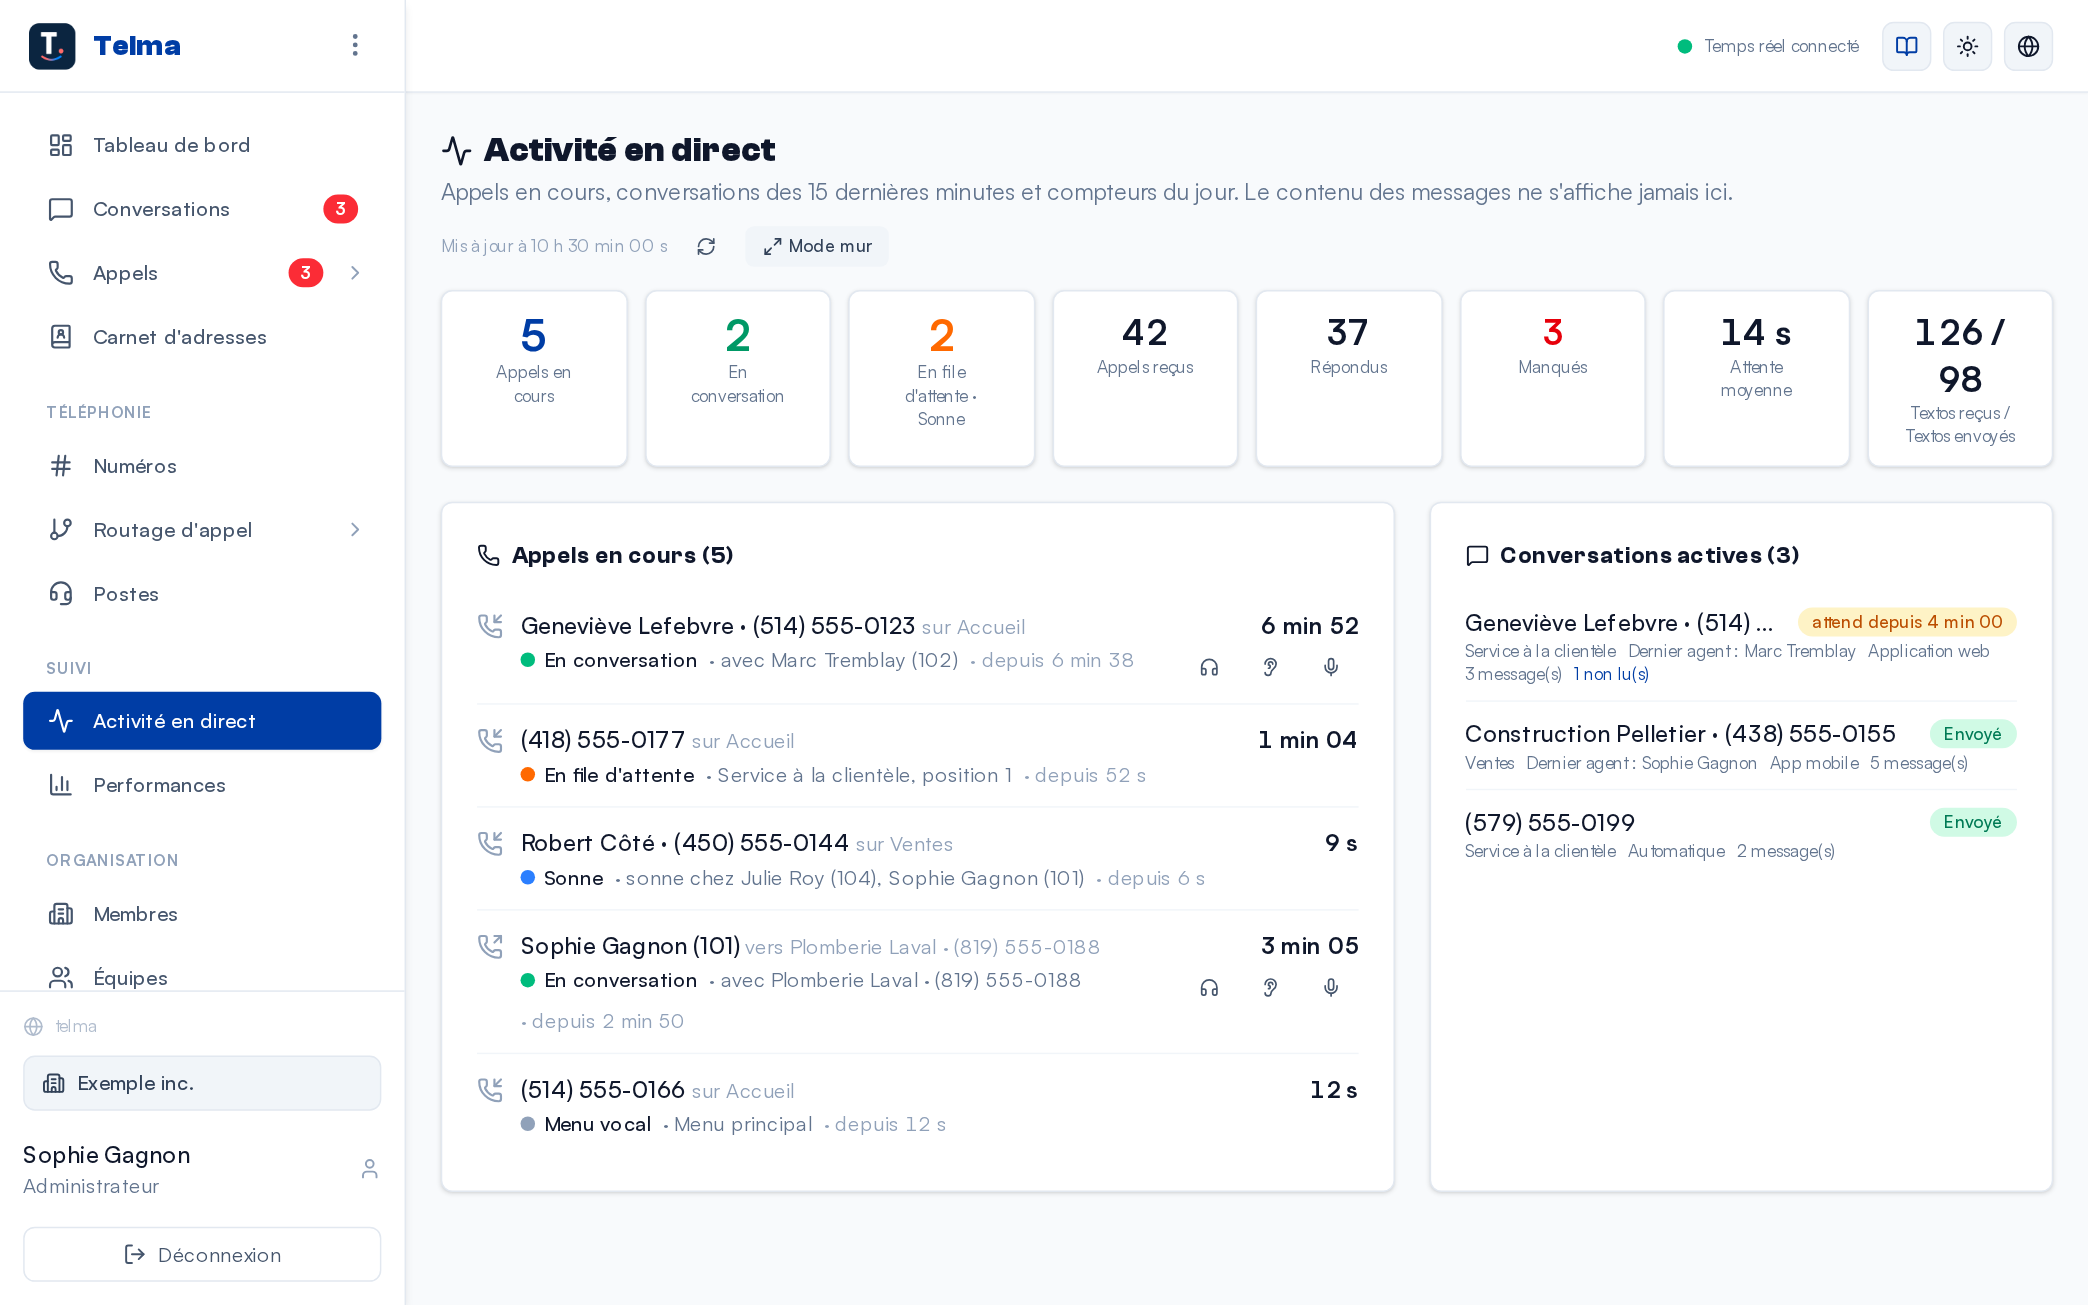Viewport: 2088px width, 1305px height.
Task: Open Construction Pelletier conversation
Action: click(1740, 746)
